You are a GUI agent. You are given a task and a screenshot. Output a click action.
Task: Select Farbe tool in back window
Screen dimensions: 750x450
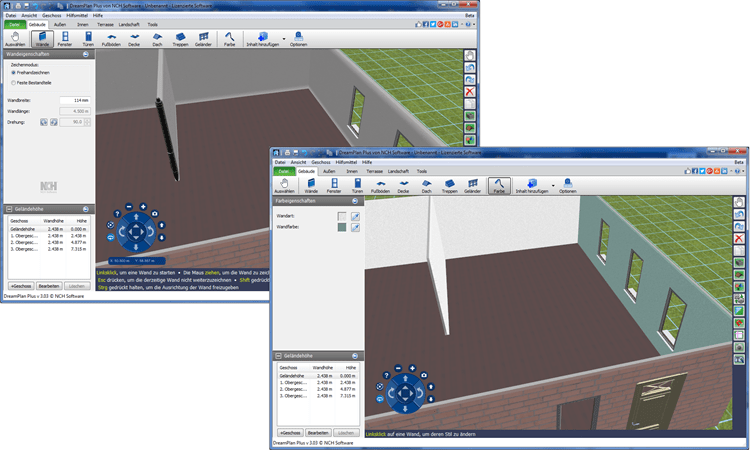click(x=230, y=39)
